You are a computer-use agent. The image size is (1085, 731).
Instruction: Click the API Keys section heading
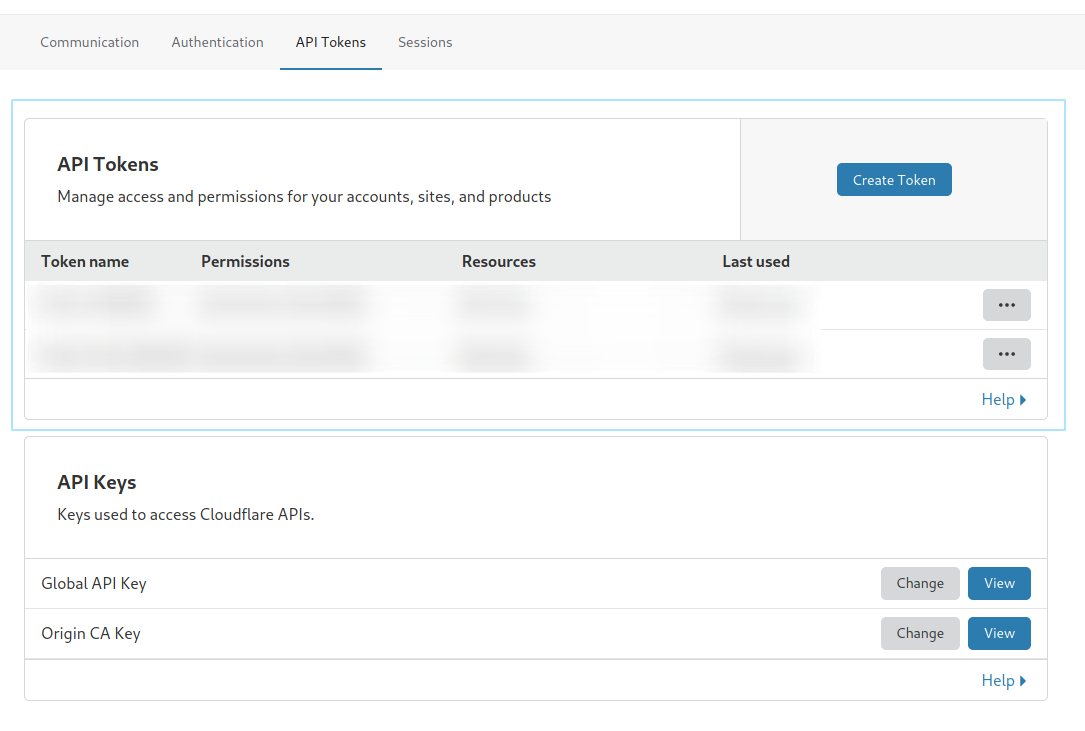tap(97, 482)
